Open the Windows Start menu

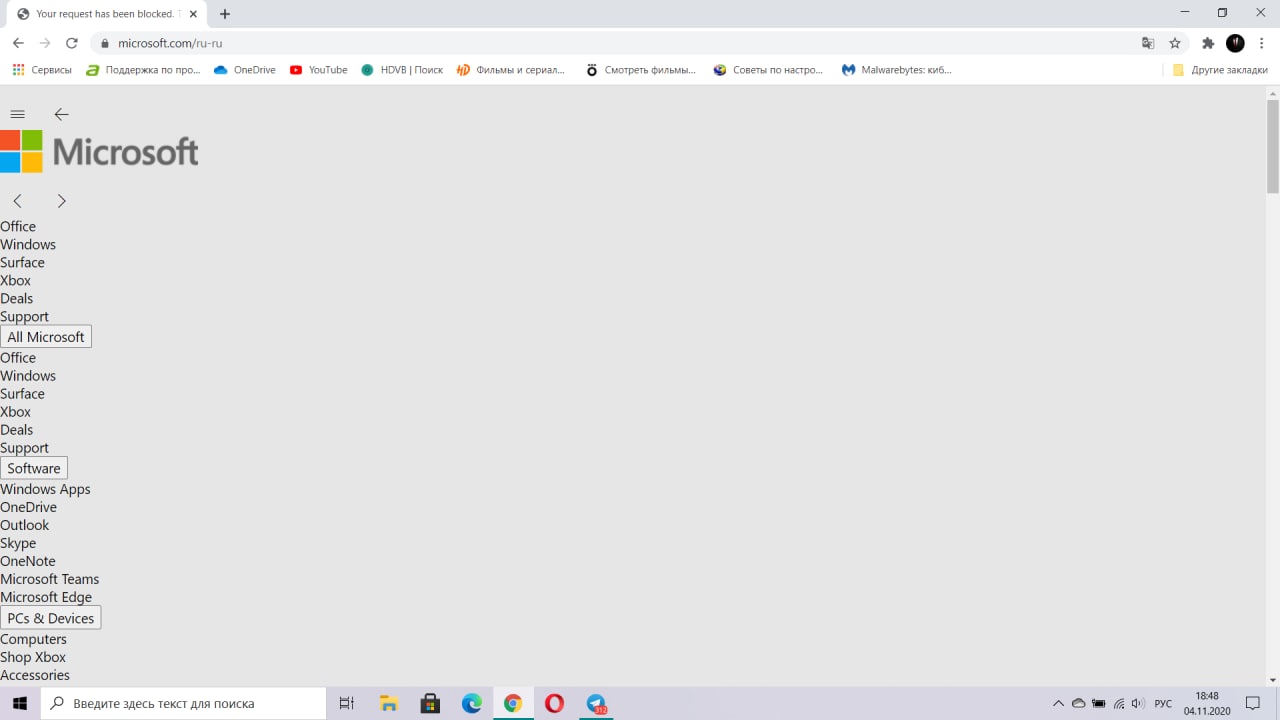[20, 703]
